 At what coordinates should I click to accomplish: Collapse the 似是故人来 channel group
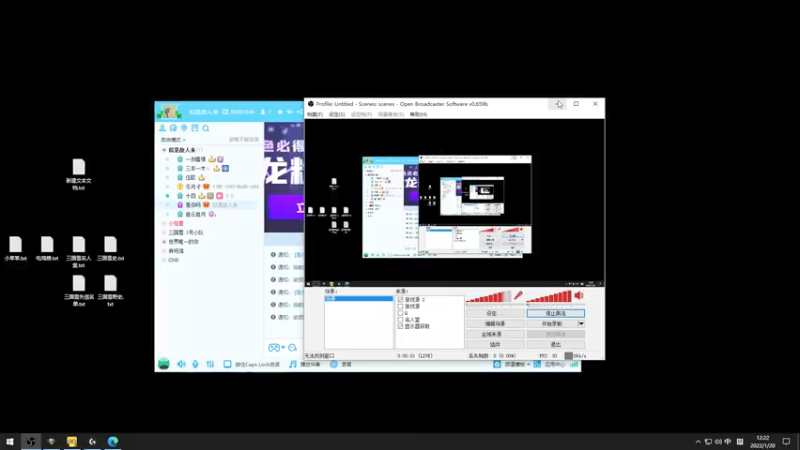click(x=164, y=150)
